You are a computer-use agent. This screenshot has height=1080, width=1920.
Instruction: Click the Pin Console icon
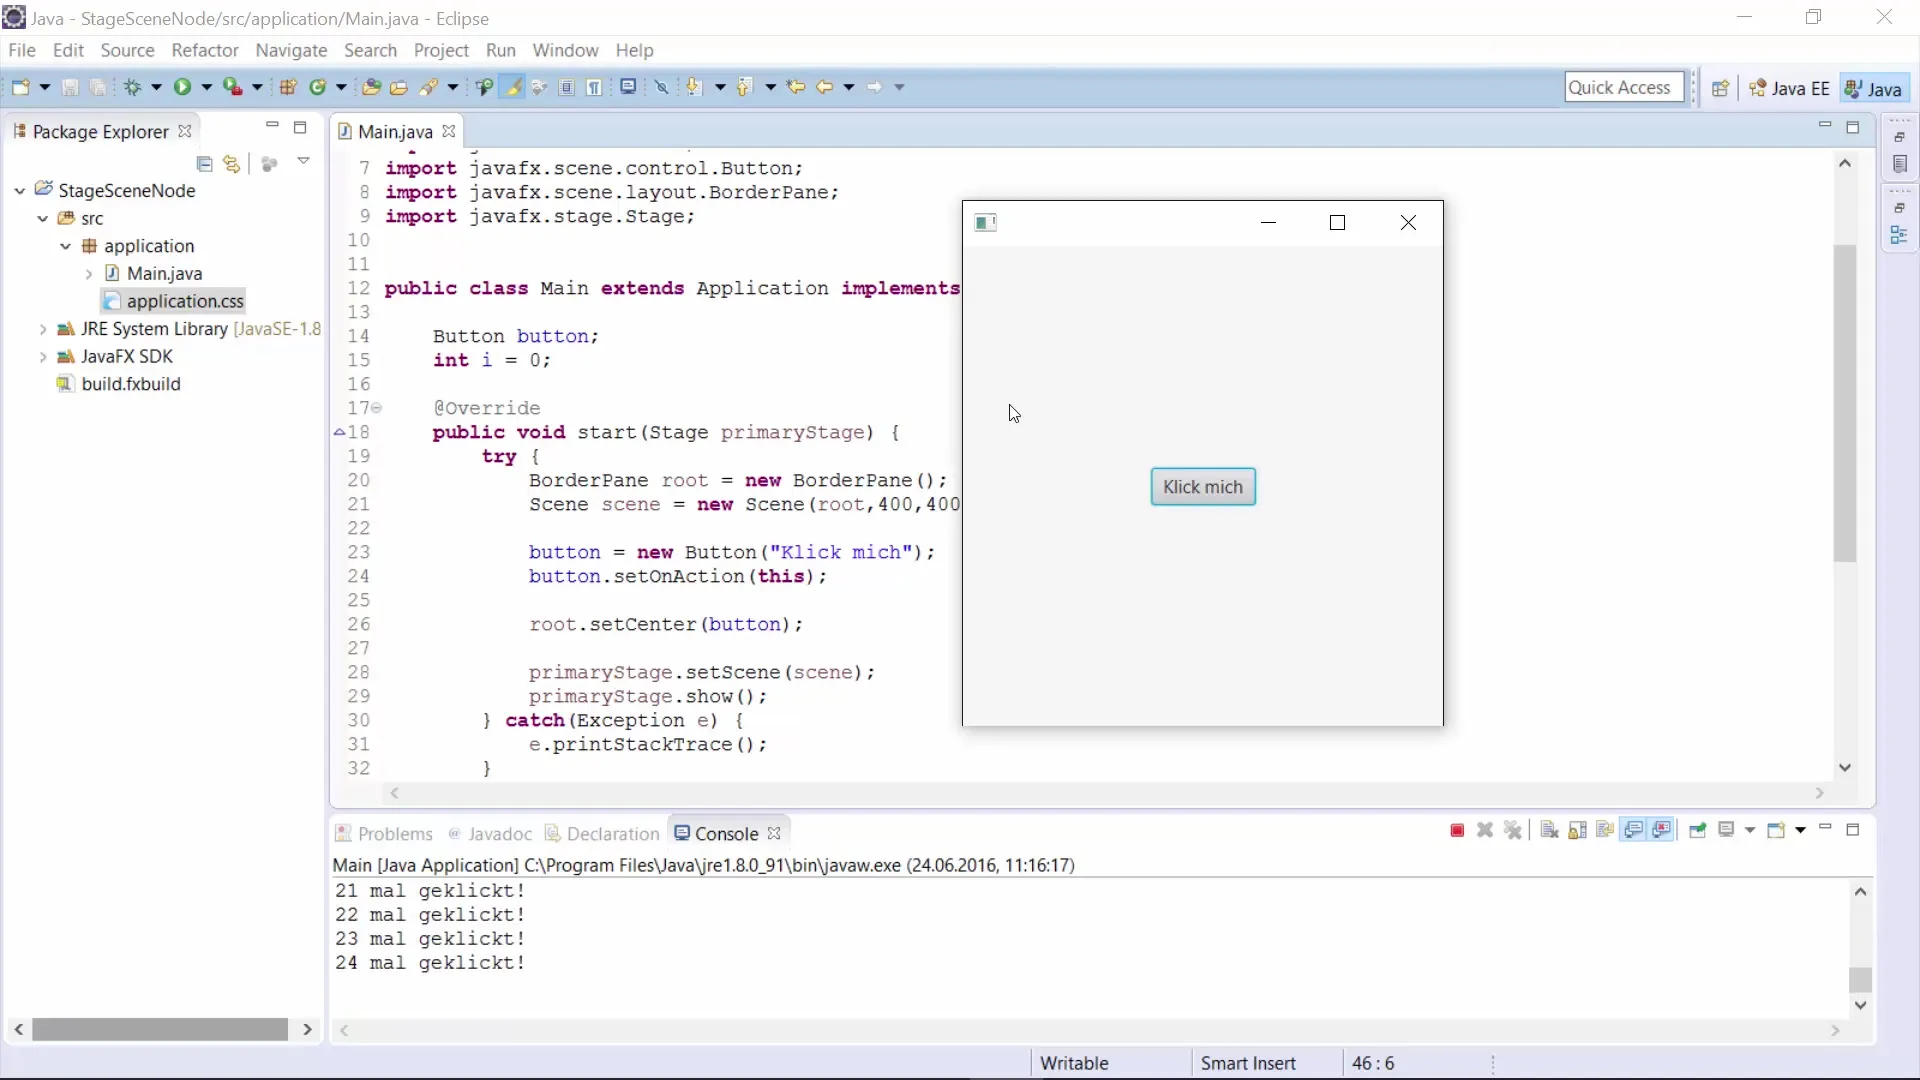click(x=1698, y=830)
